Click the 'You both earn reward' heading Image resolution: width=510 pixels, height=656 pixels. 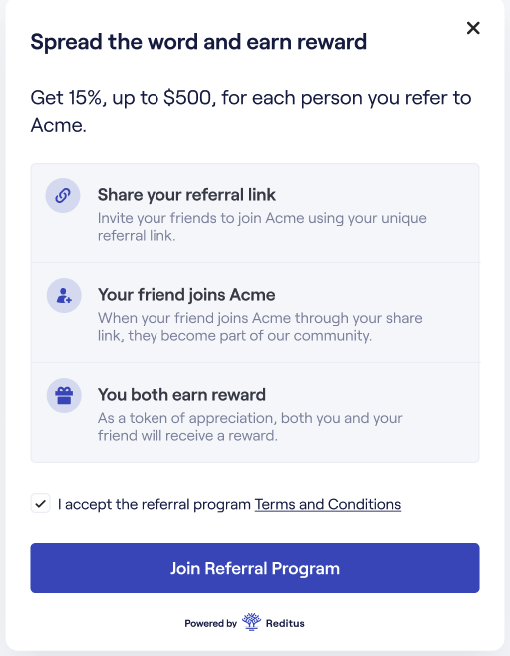click(x=182, y=395)
